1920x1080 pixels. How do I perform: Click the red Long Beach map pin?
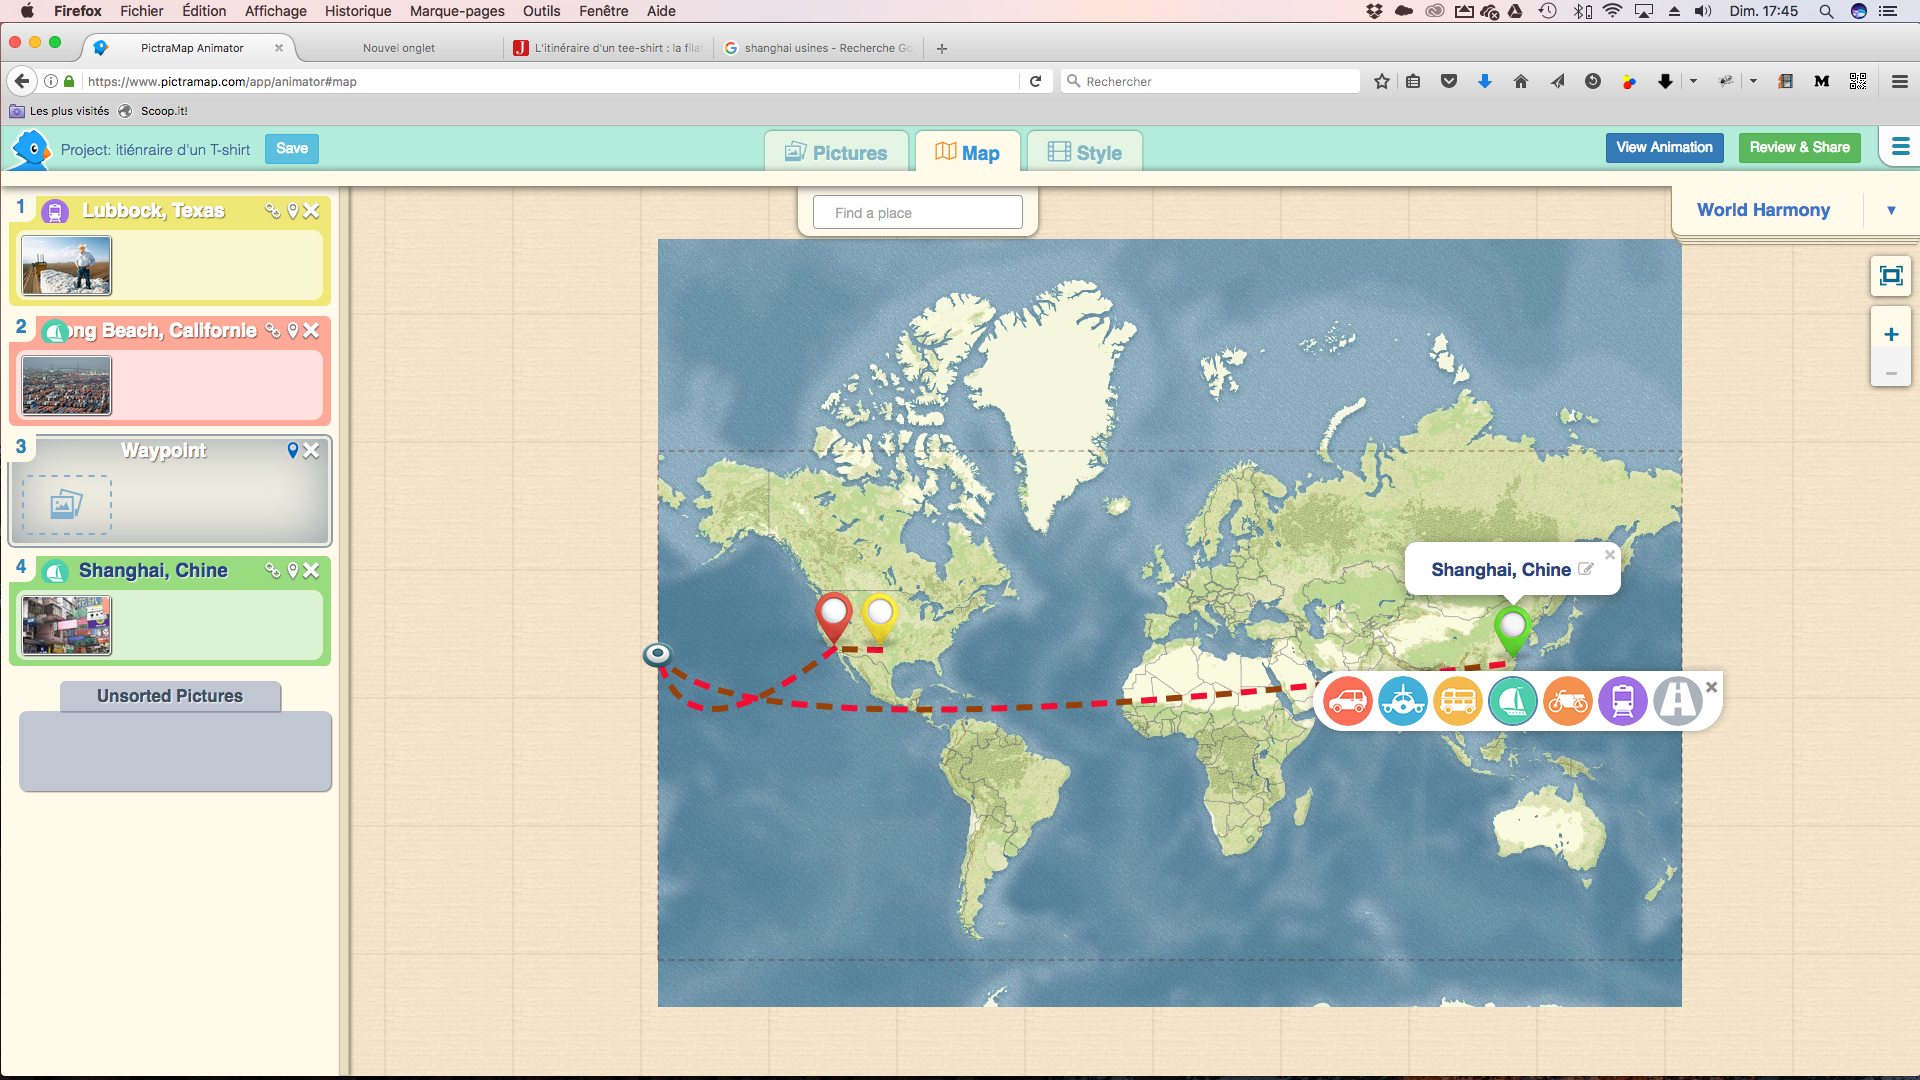point(833,616)
